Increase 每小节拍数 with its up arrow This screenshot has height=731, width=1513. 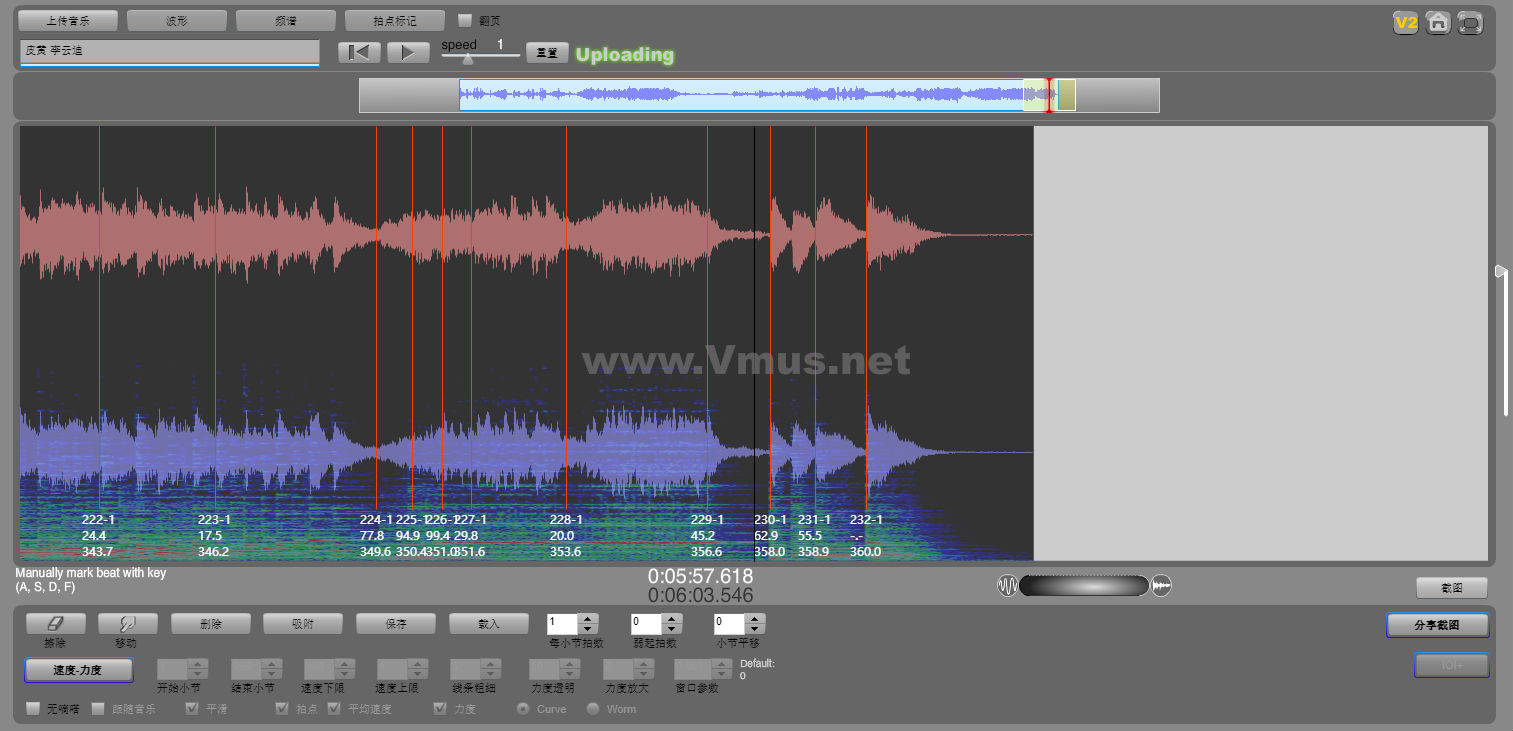[x=589, y=618]
